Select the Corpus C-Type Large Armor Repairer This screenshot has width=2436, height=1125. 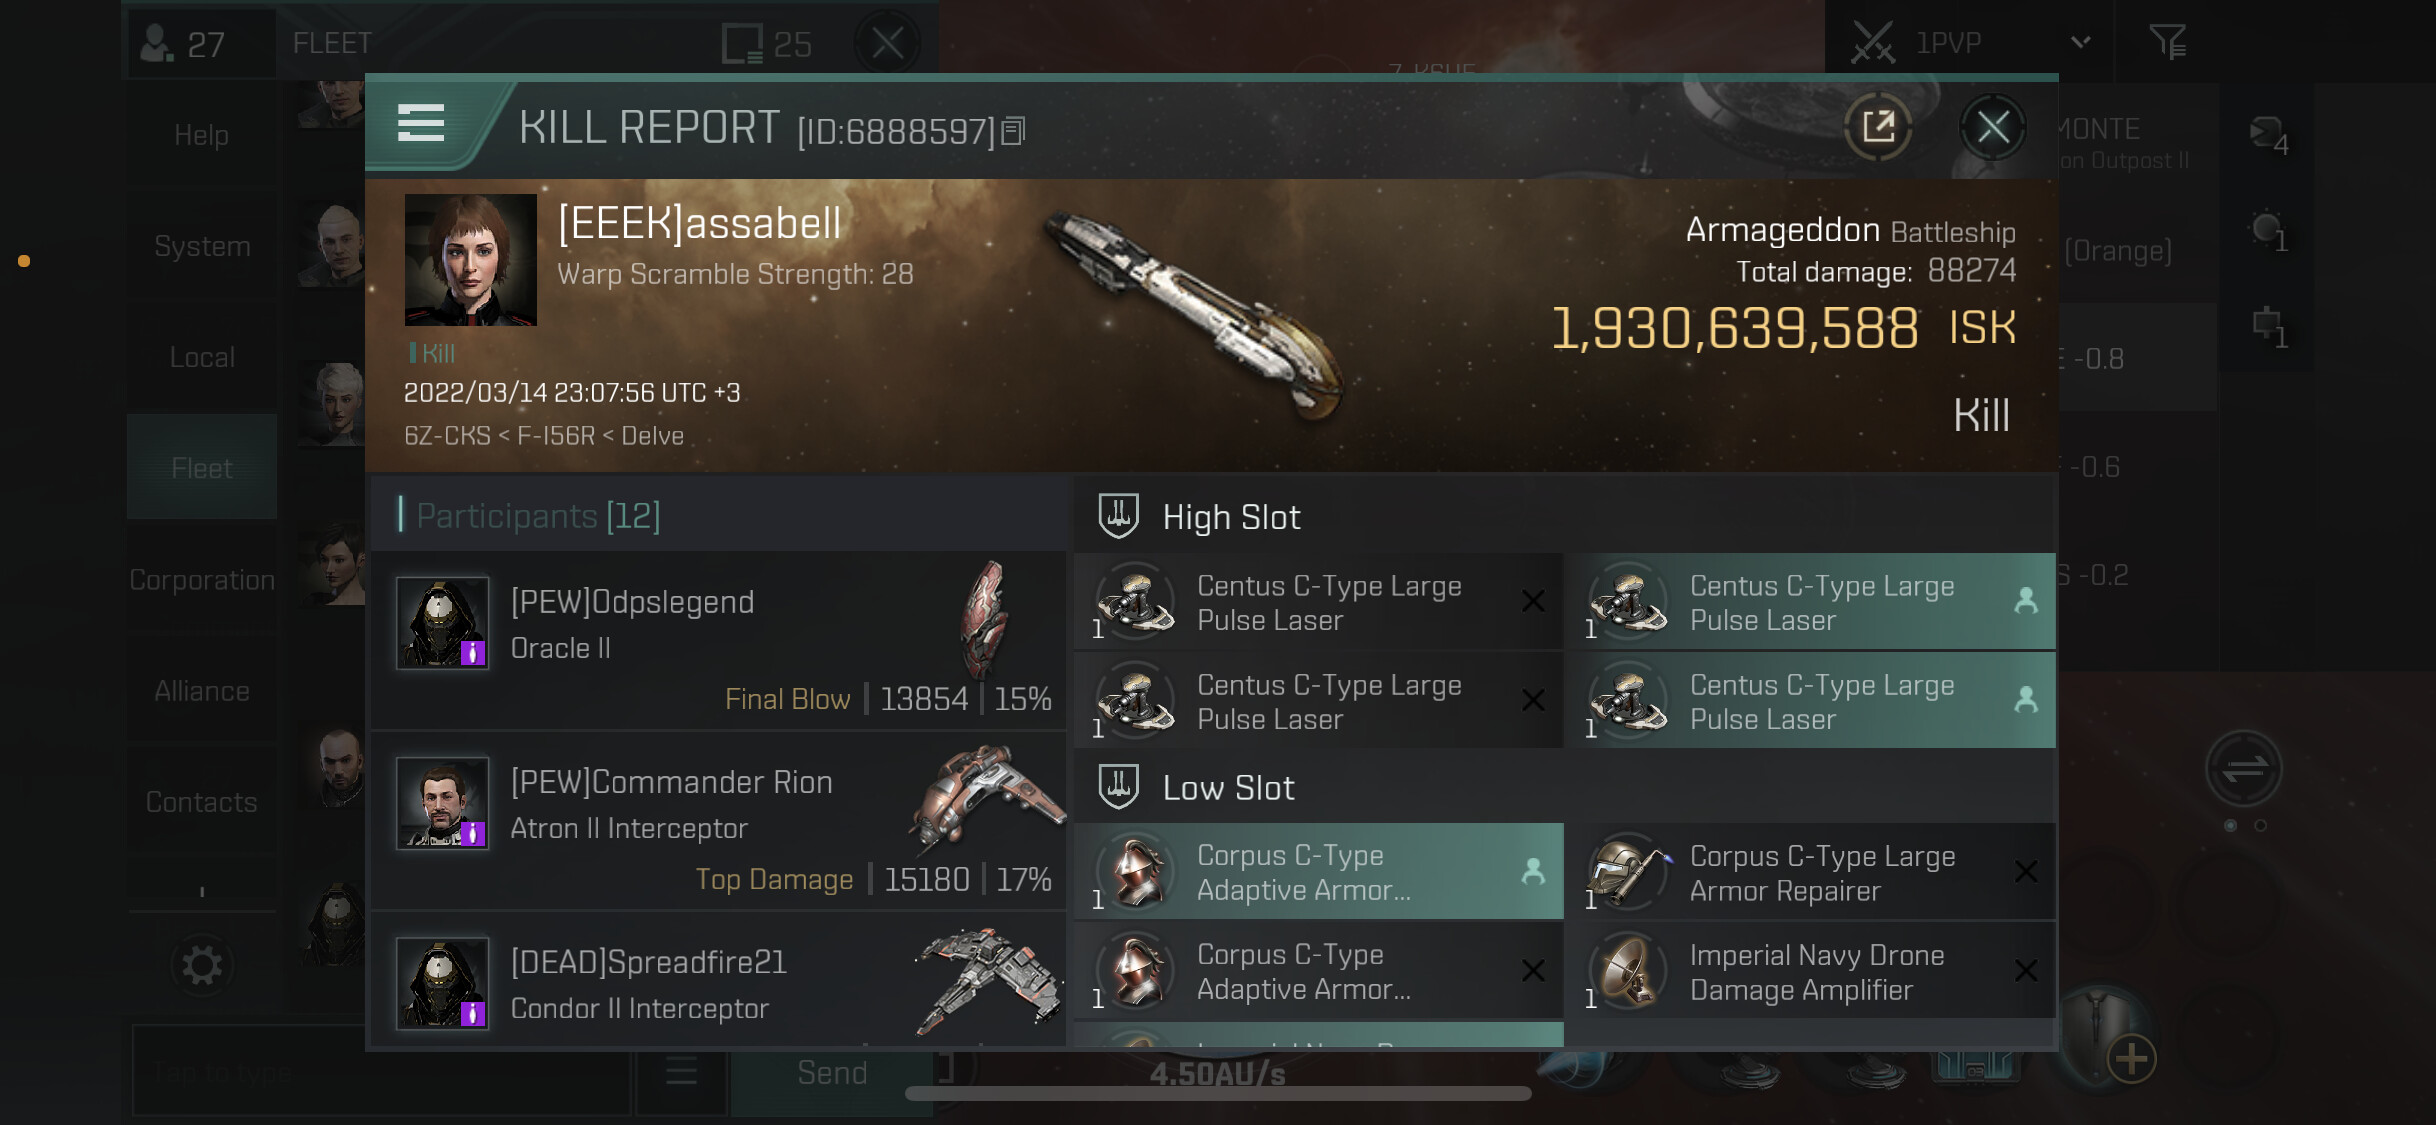click(x=1811, y=872)
